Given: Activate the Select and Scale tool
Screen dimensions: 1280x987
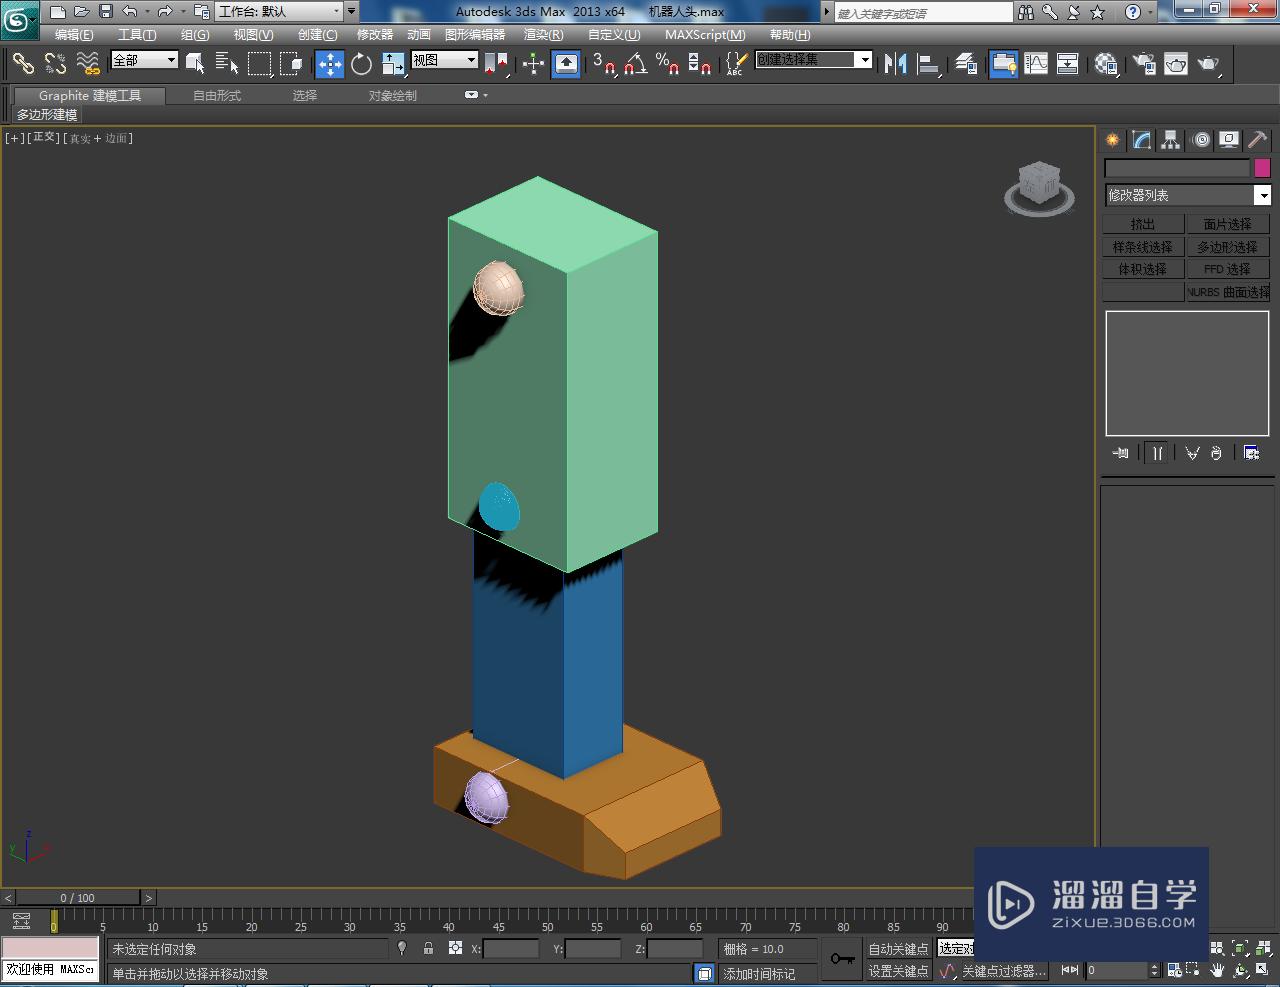Looking at the screenshot, I should (x=394, y=64).
